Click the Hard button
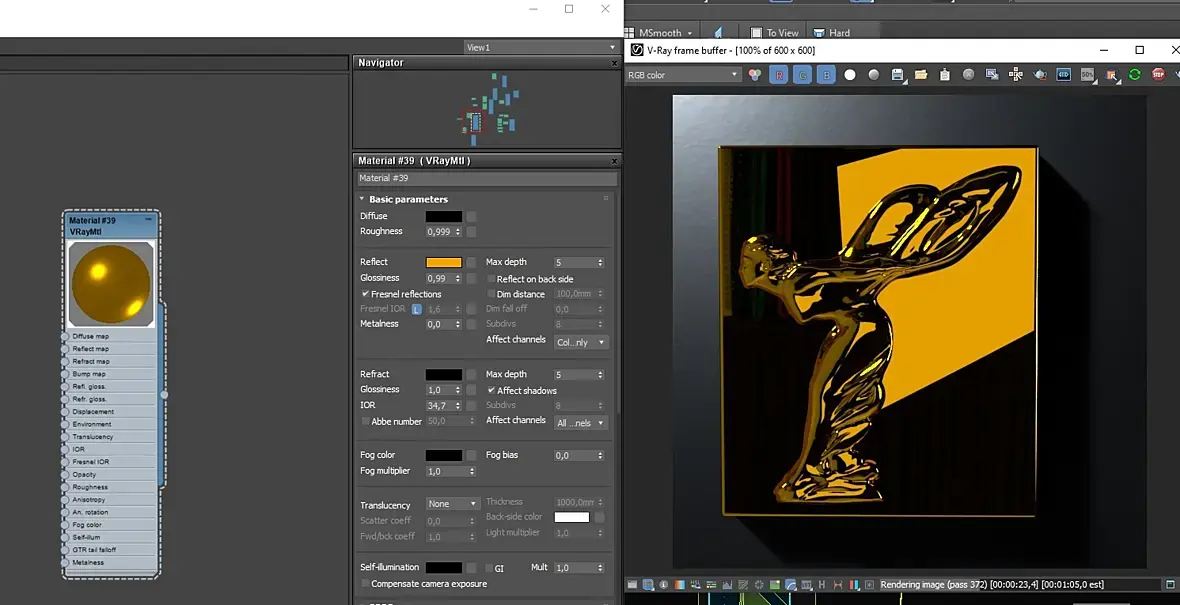The height and width of the screenshot is (605, 1180). 832,33
